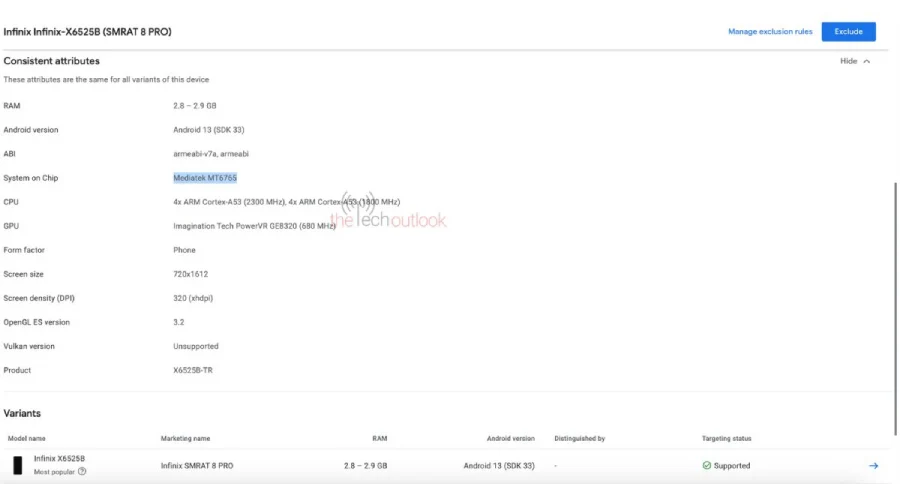The width and height of the screenshot is (900, 484).
Task: Click Android 13 (SDK 33) attribute value
Action: 208,130
